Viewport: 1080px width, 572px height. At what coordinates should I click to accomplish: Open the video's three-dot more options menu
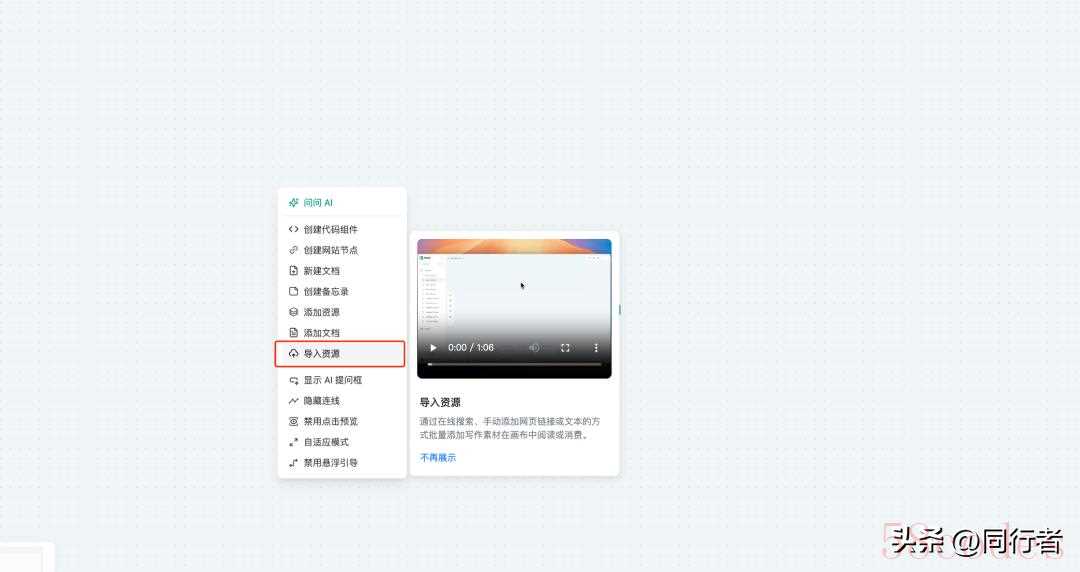click(596, 348)
